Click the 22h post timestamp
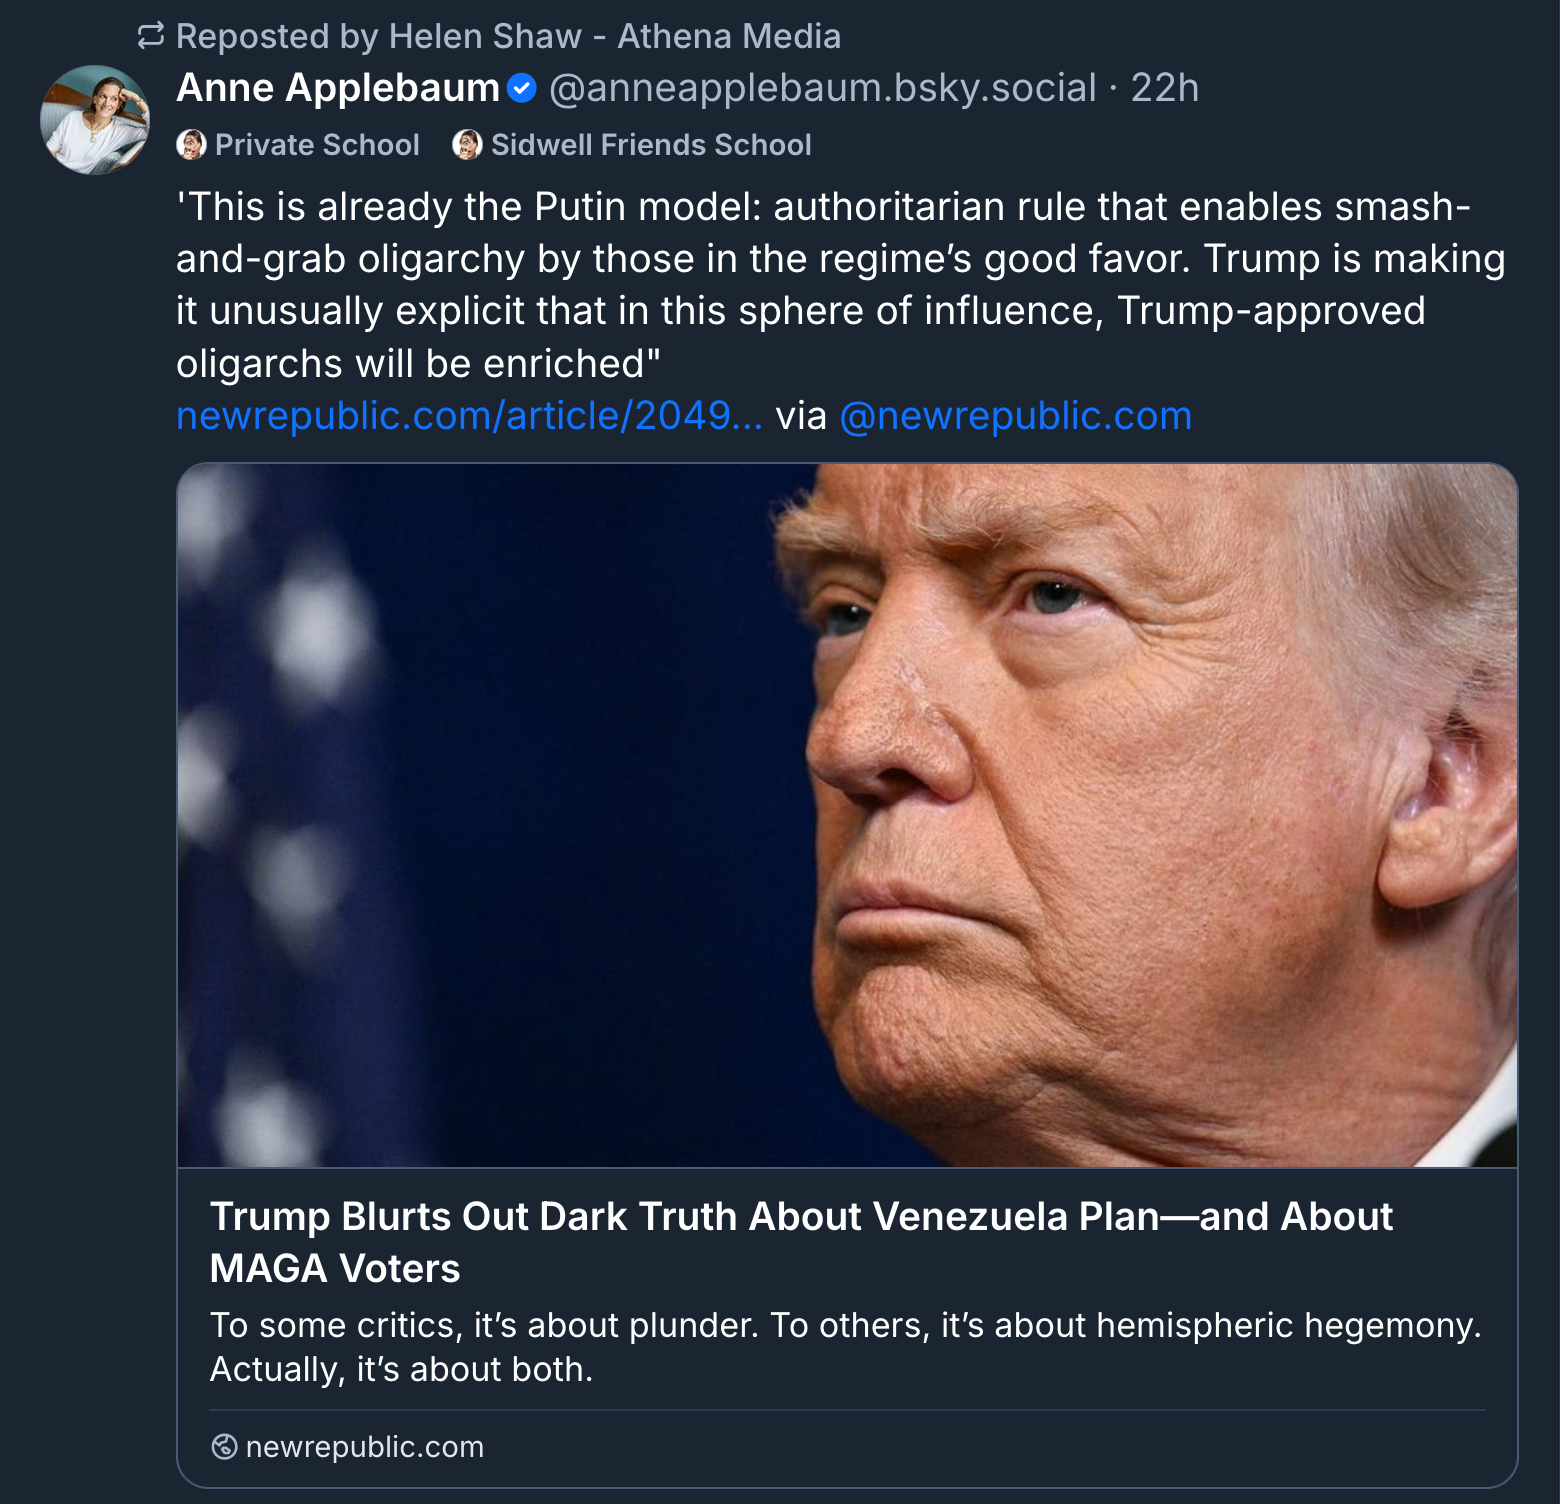Viewport: 1560px width, 1504px height. coord(1164,88)
